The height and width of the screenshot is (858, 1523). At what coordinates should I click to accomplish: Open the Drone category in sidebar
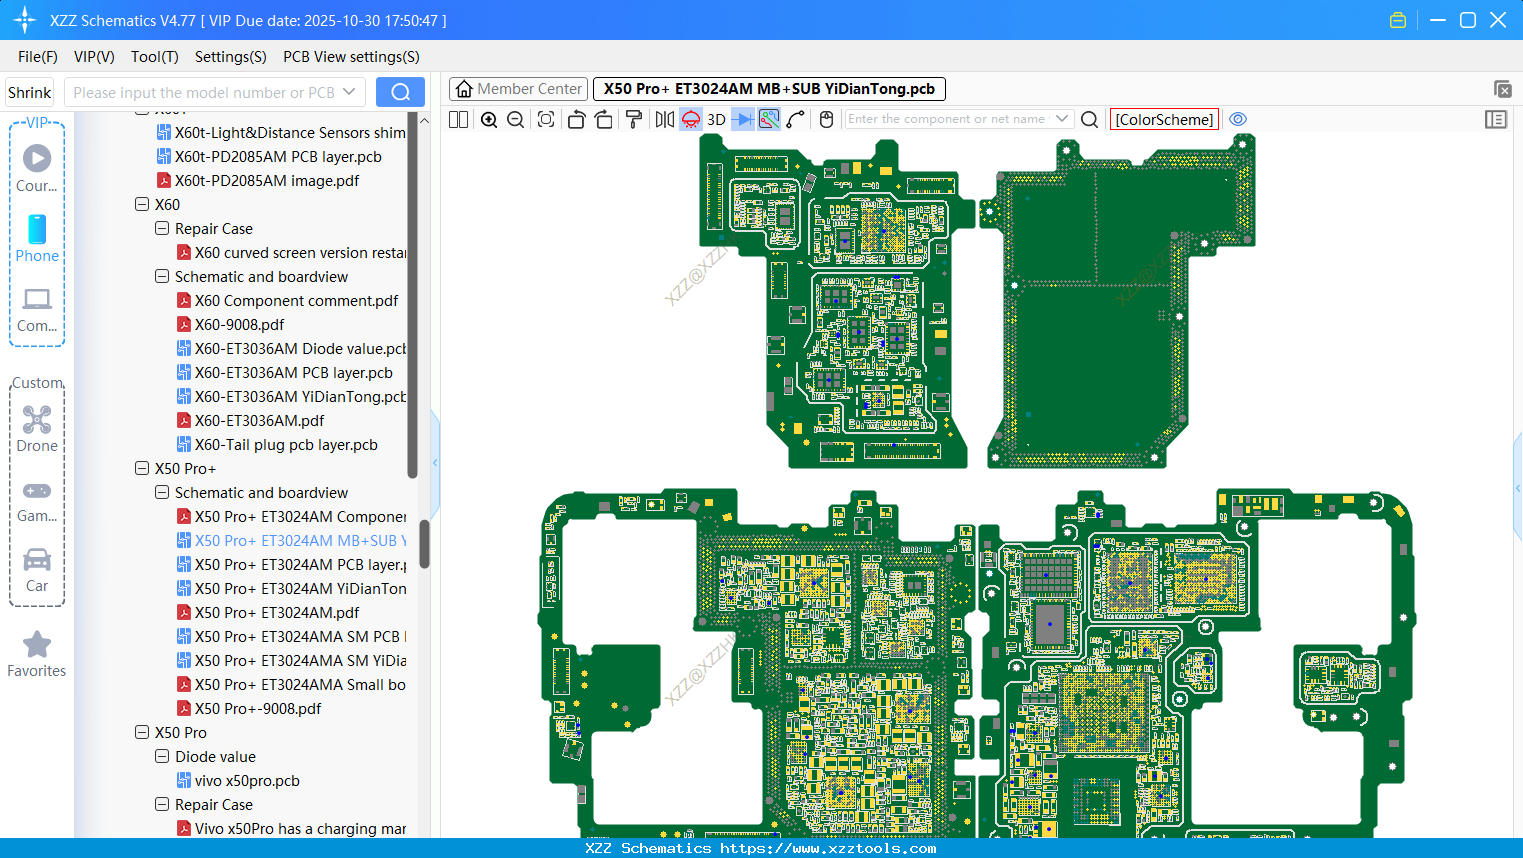click(x=37, y=429)
